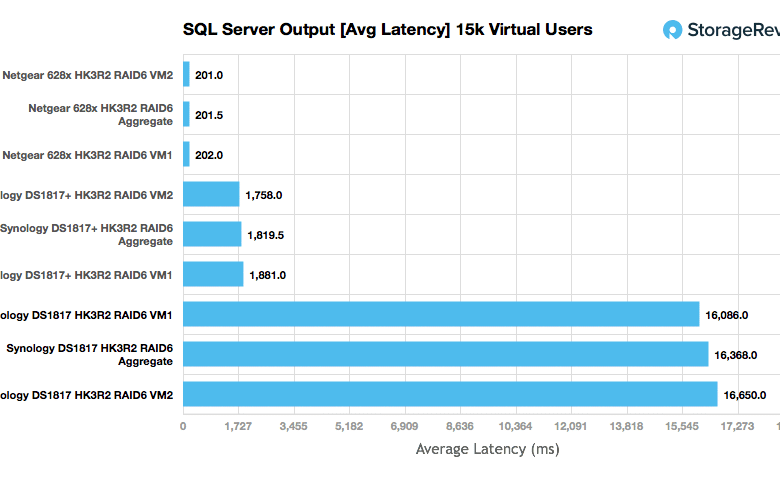This screenshot has height=484, width=780.
Task: Click the 15,545 axis tick label
Action: coord(682,426)
